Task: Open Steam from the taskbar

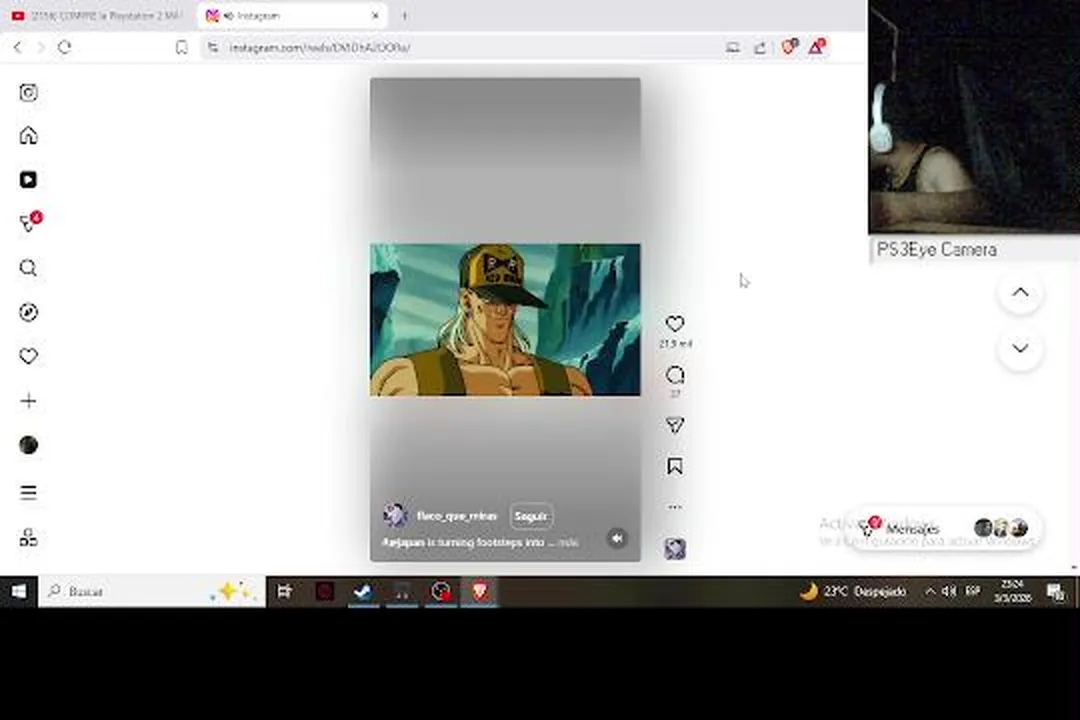Action: [x=363, y=591]
